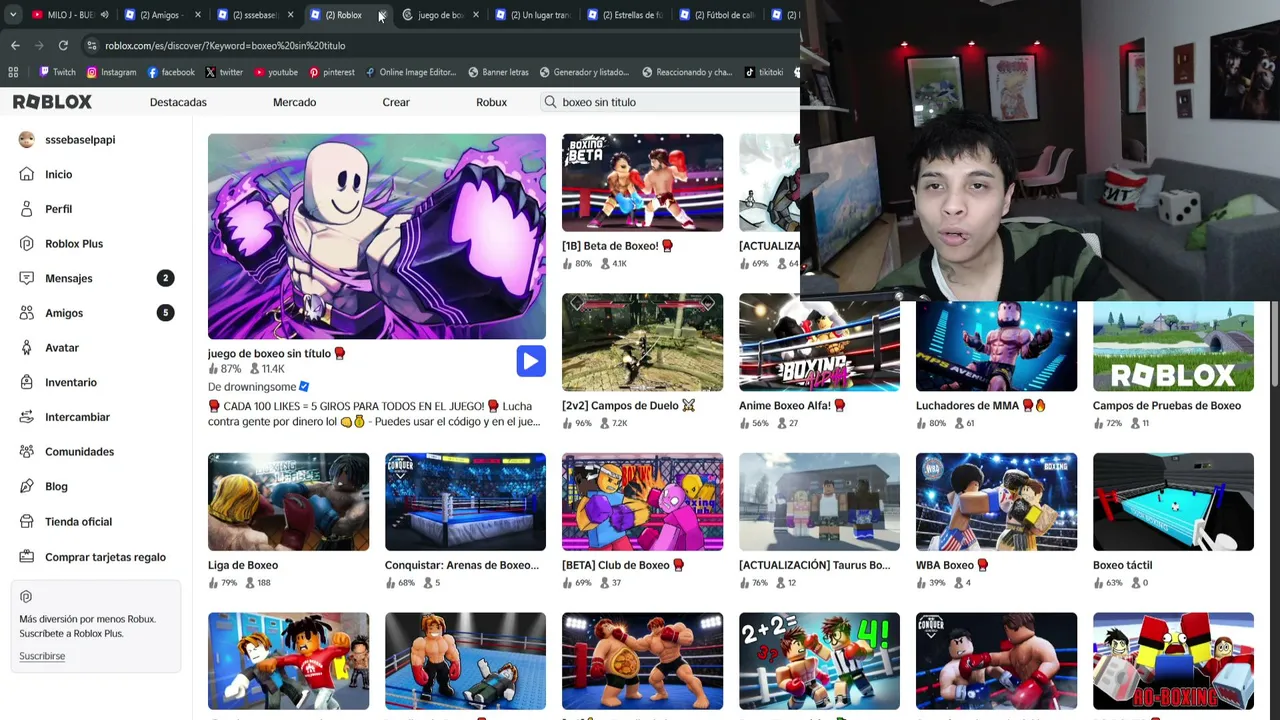The width and height of the screenshot is (1280, 720).
Task: Click the sssebaselpapi profile avatar
Action: pos(27,140)
